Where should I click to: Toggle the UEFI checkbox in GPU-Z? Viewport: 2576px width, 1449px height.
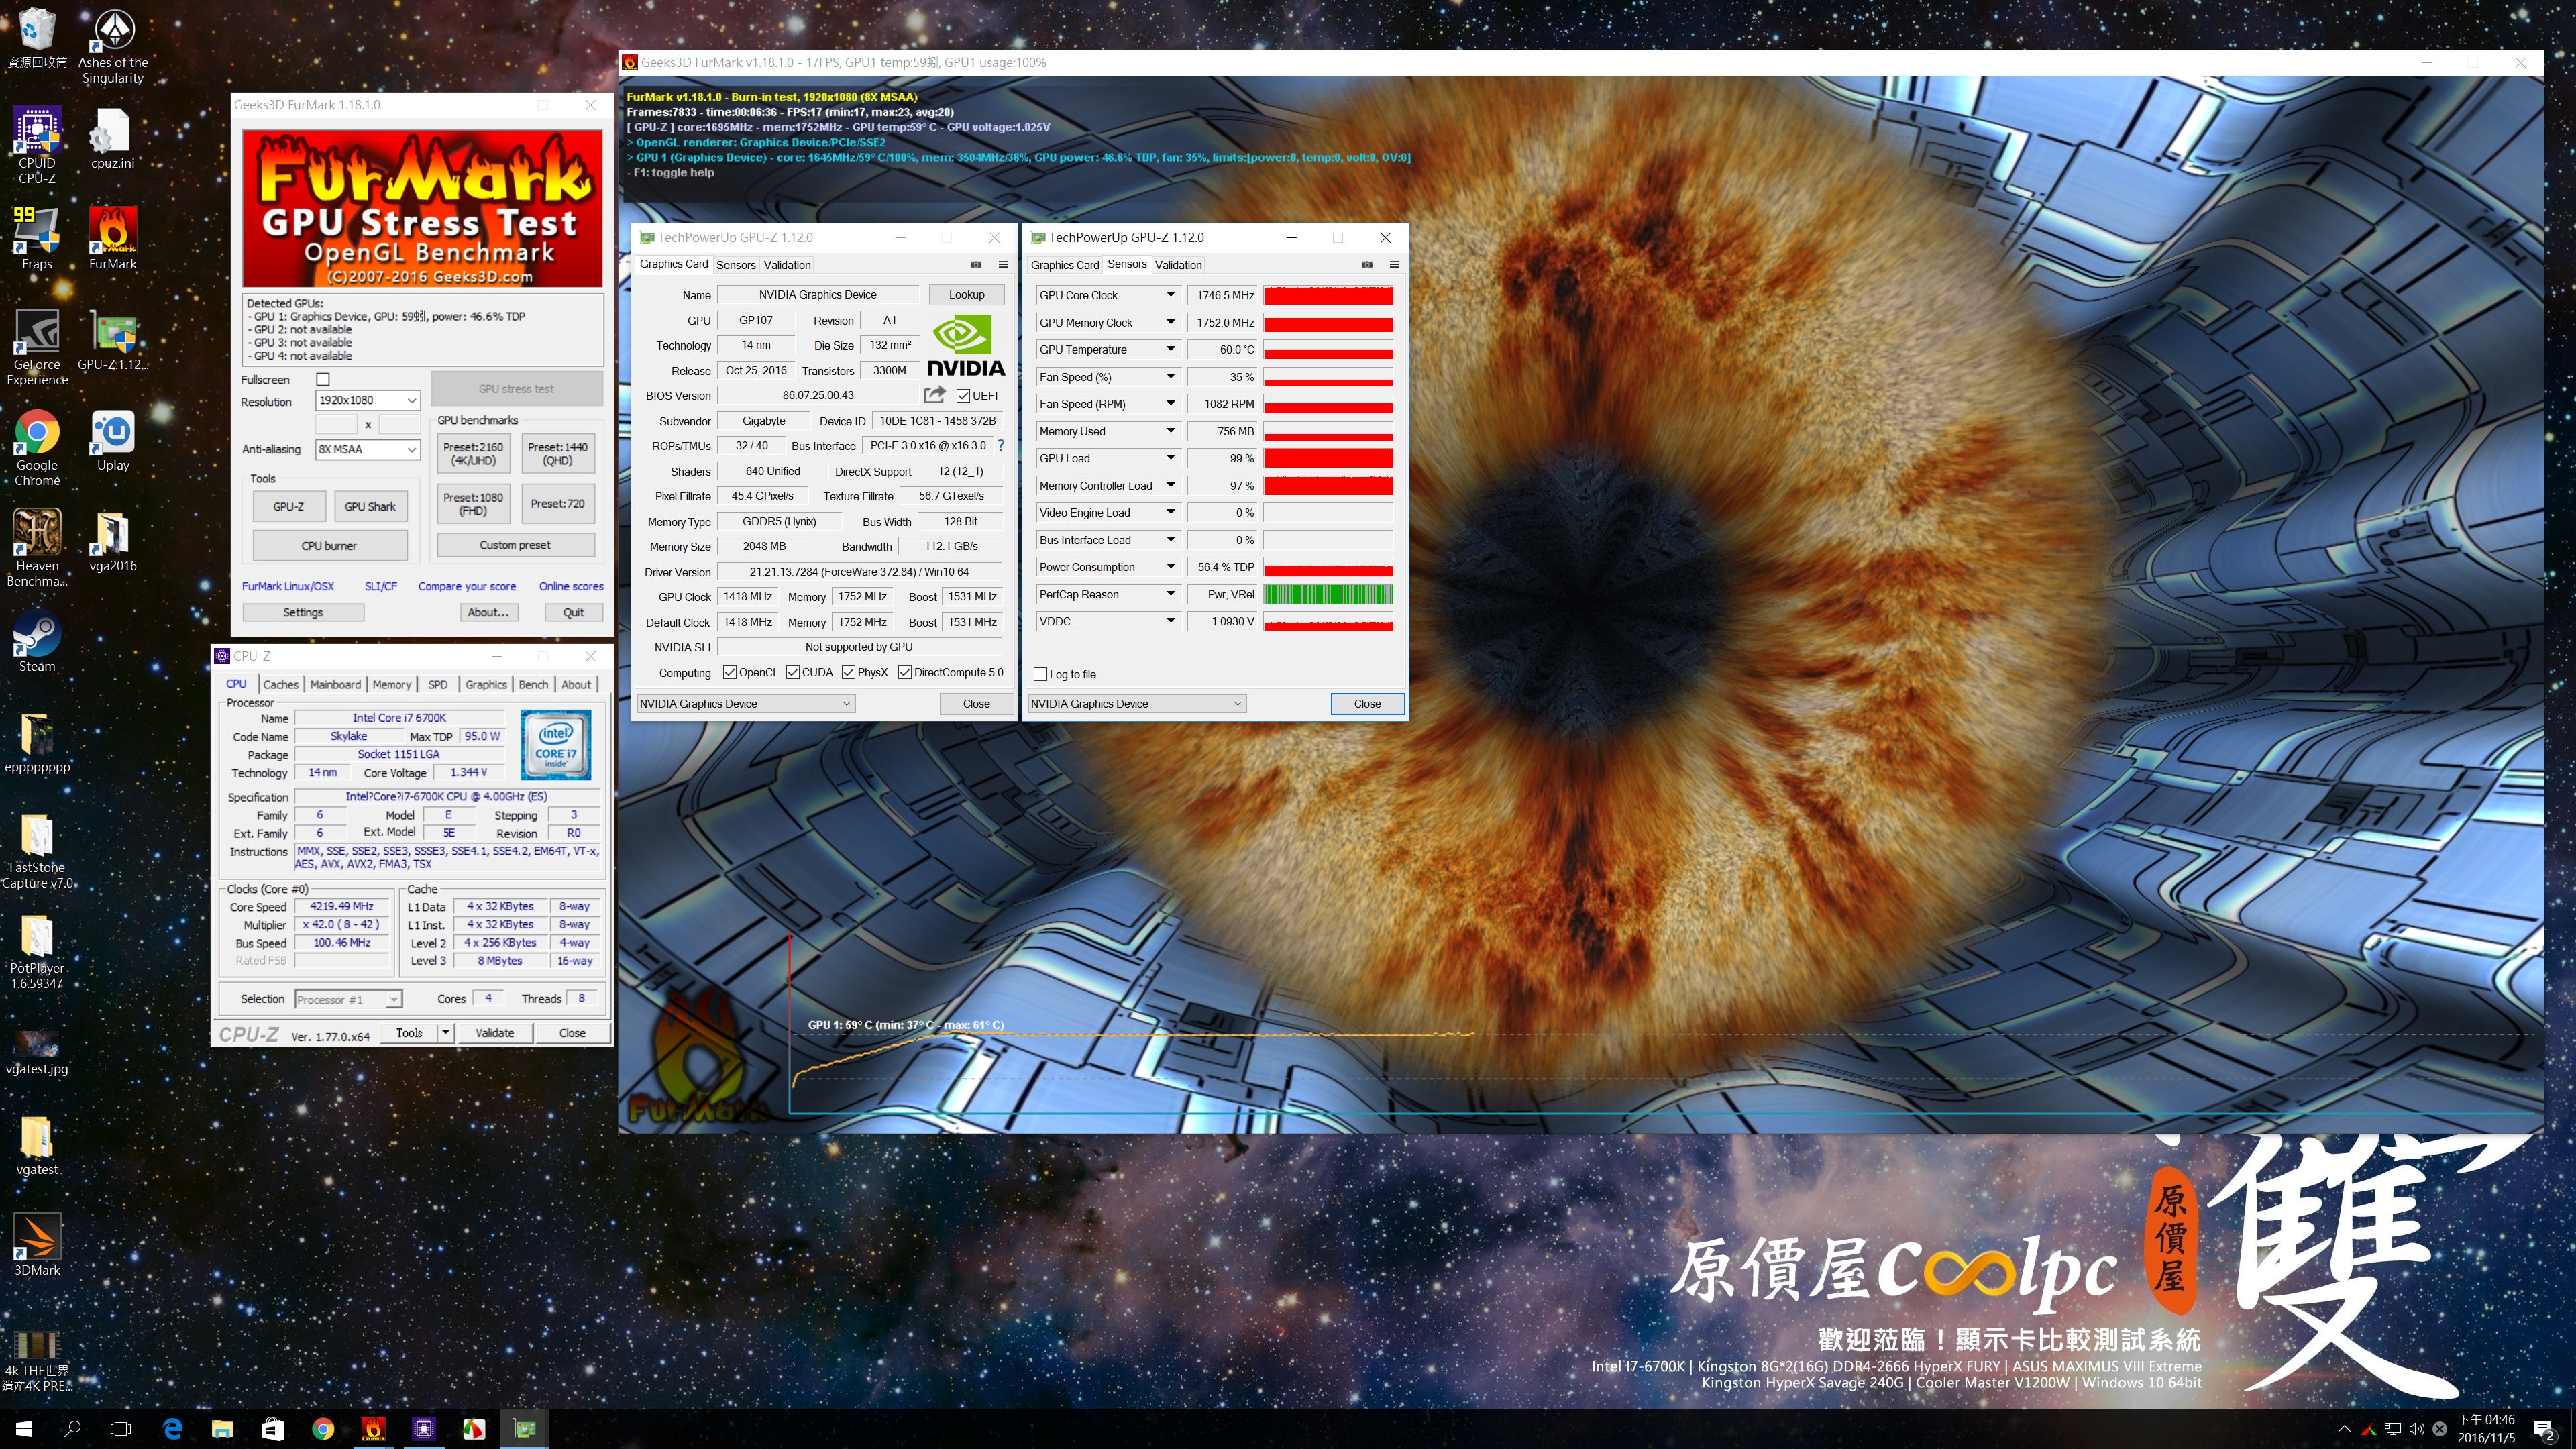pos(963,396)
